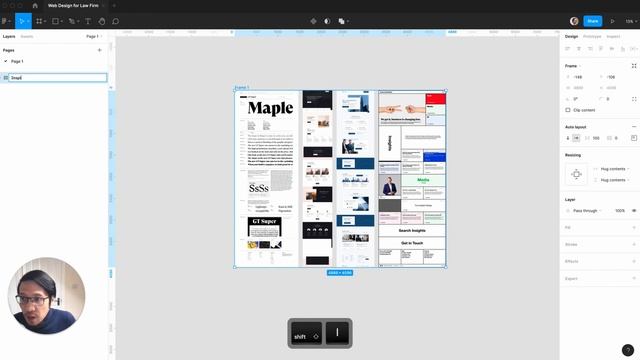The image size is (640, 360).
Task: Click the Align horizontal centers icon
Action: 579,49
